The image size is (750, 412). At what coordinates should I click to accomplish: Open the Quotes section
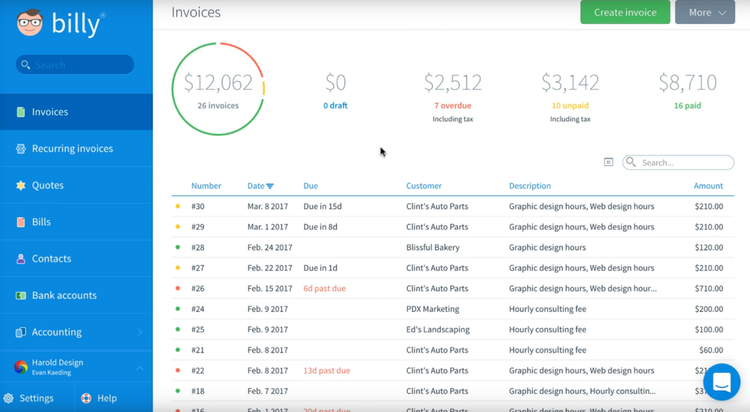point(77,185)
